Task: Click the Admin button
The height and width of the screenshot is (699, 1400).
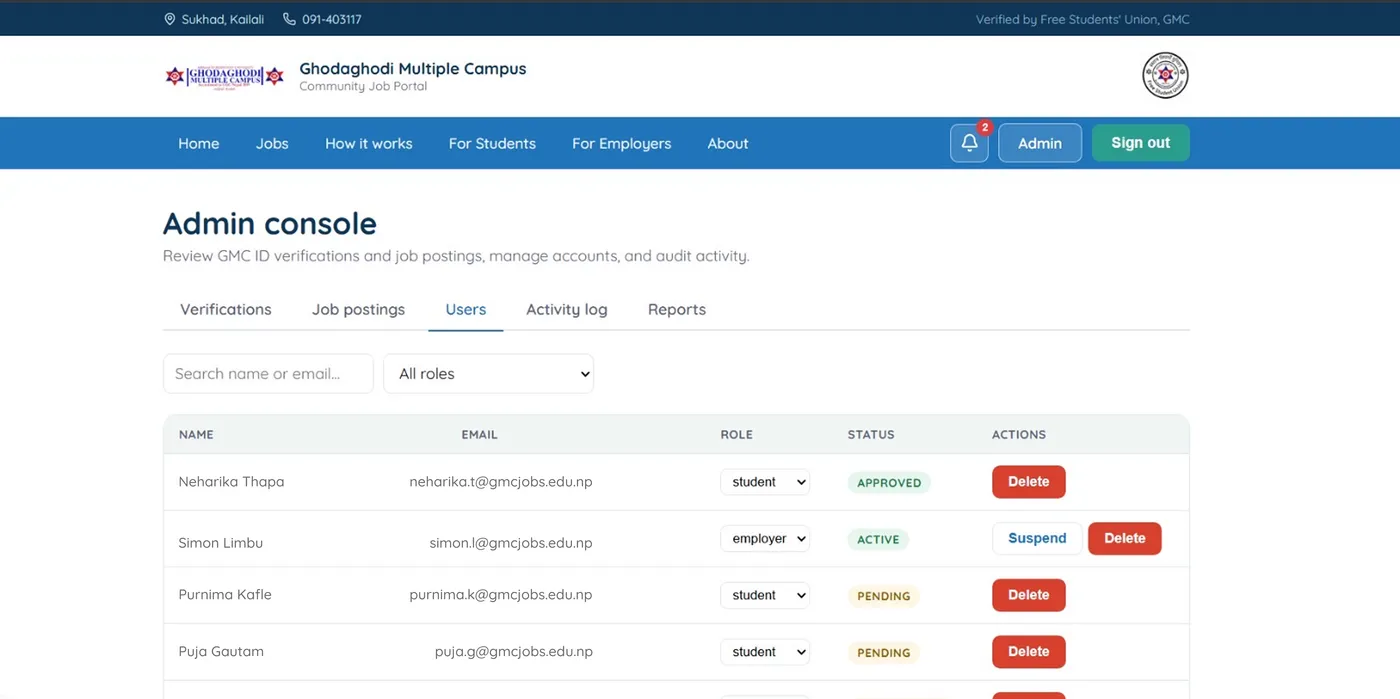Action: click(1040, 143)
